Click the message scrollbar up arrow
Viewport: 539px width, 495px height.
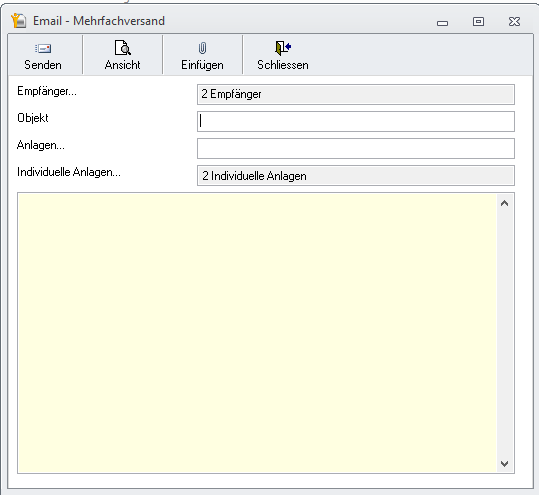(504, 203)
